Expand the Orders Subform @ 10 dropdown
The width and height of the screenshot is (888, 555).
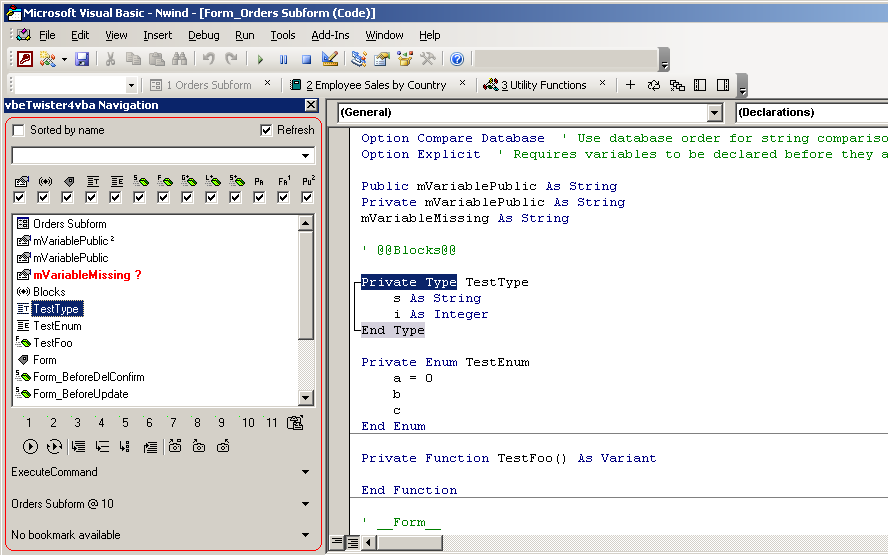tap(306, 503)
